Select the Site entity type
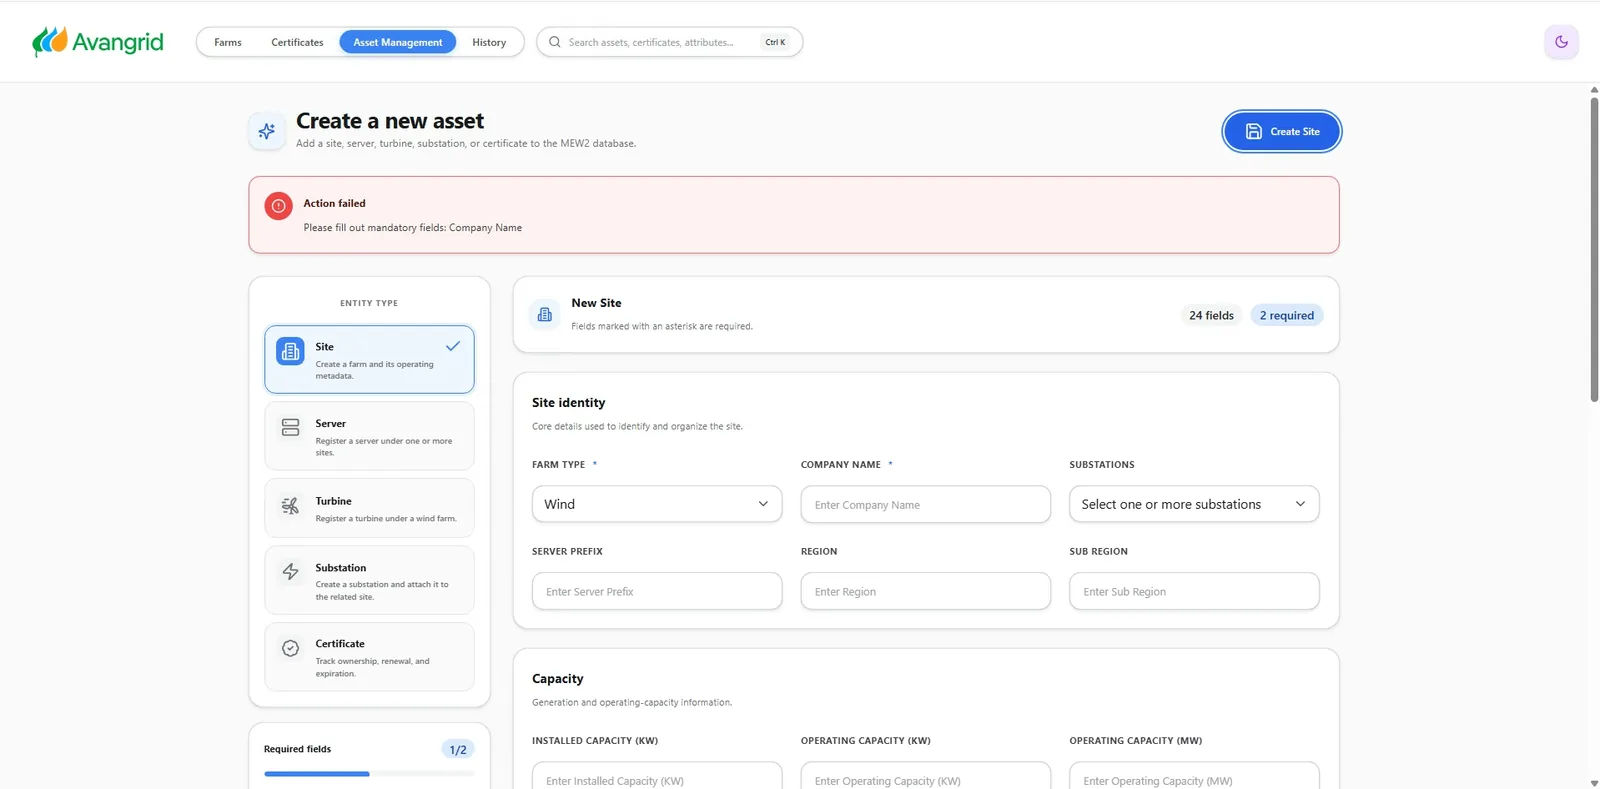Image resolution: width=1600 pixels, height=789 pixels. 369,359
